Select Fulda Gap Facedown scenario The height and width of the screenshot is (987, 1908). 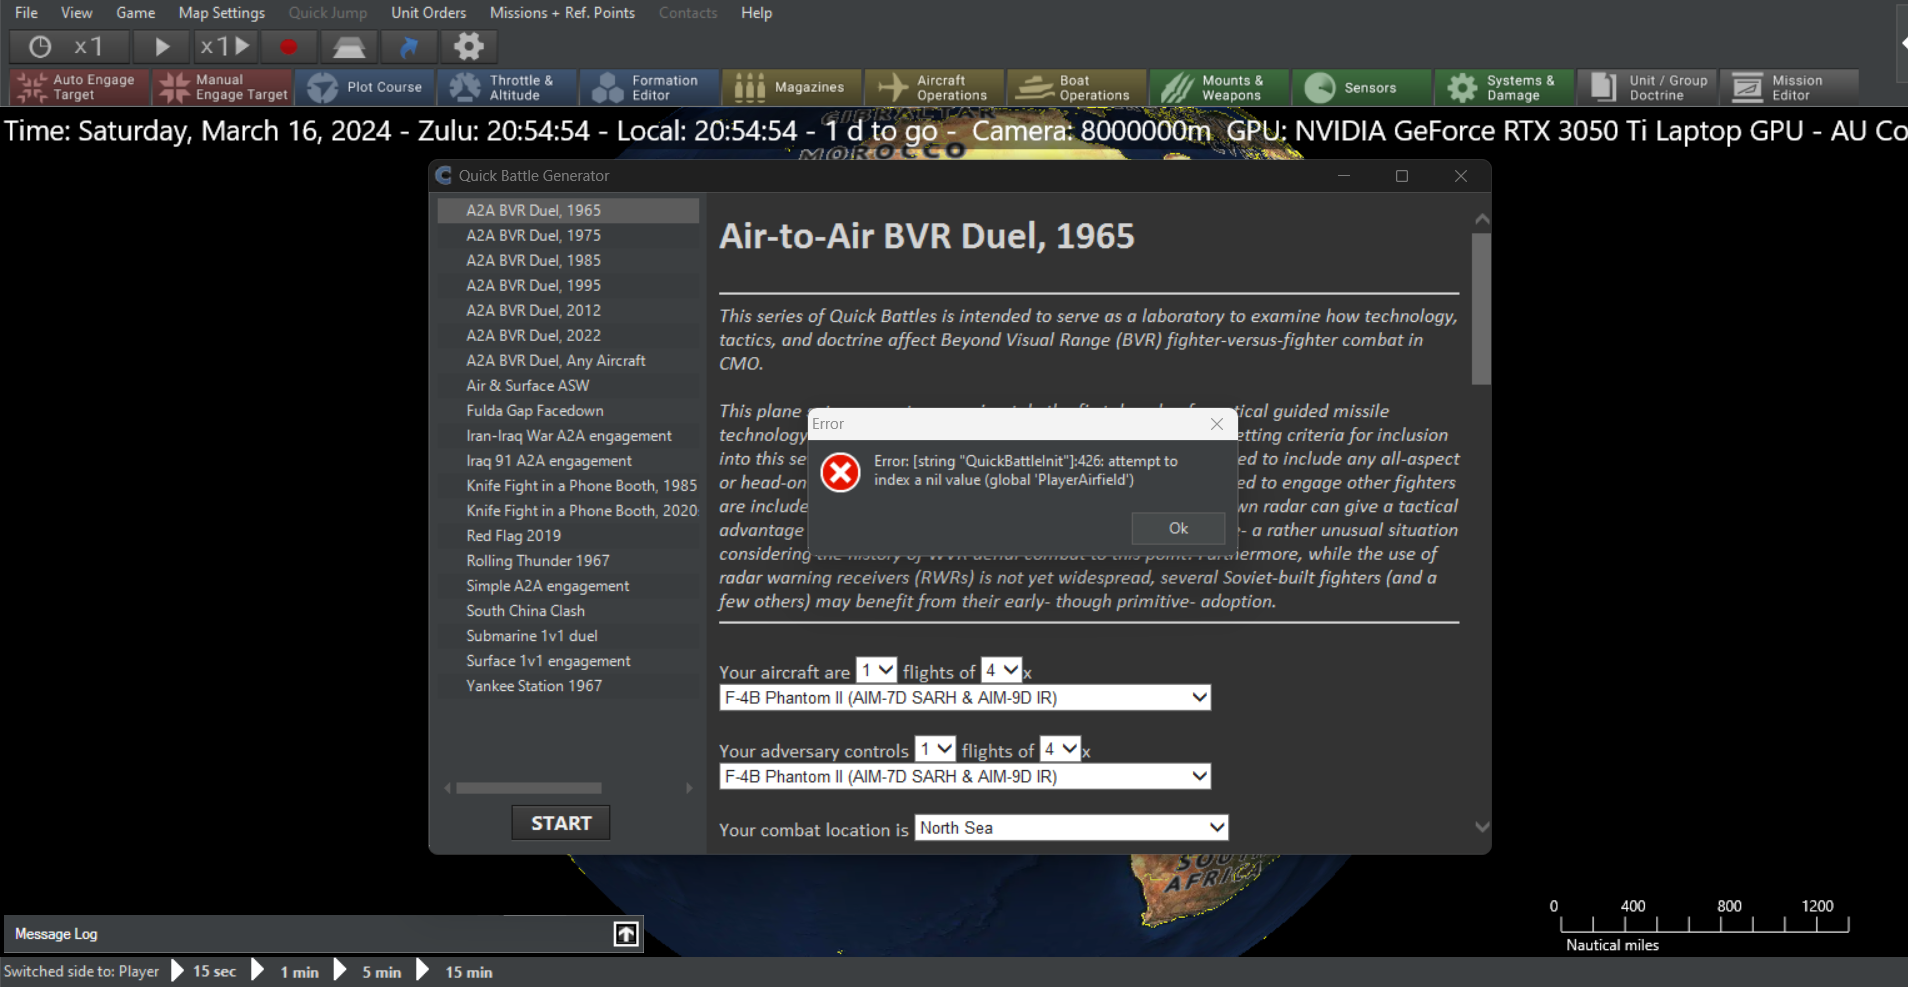(x=568, y=410)
